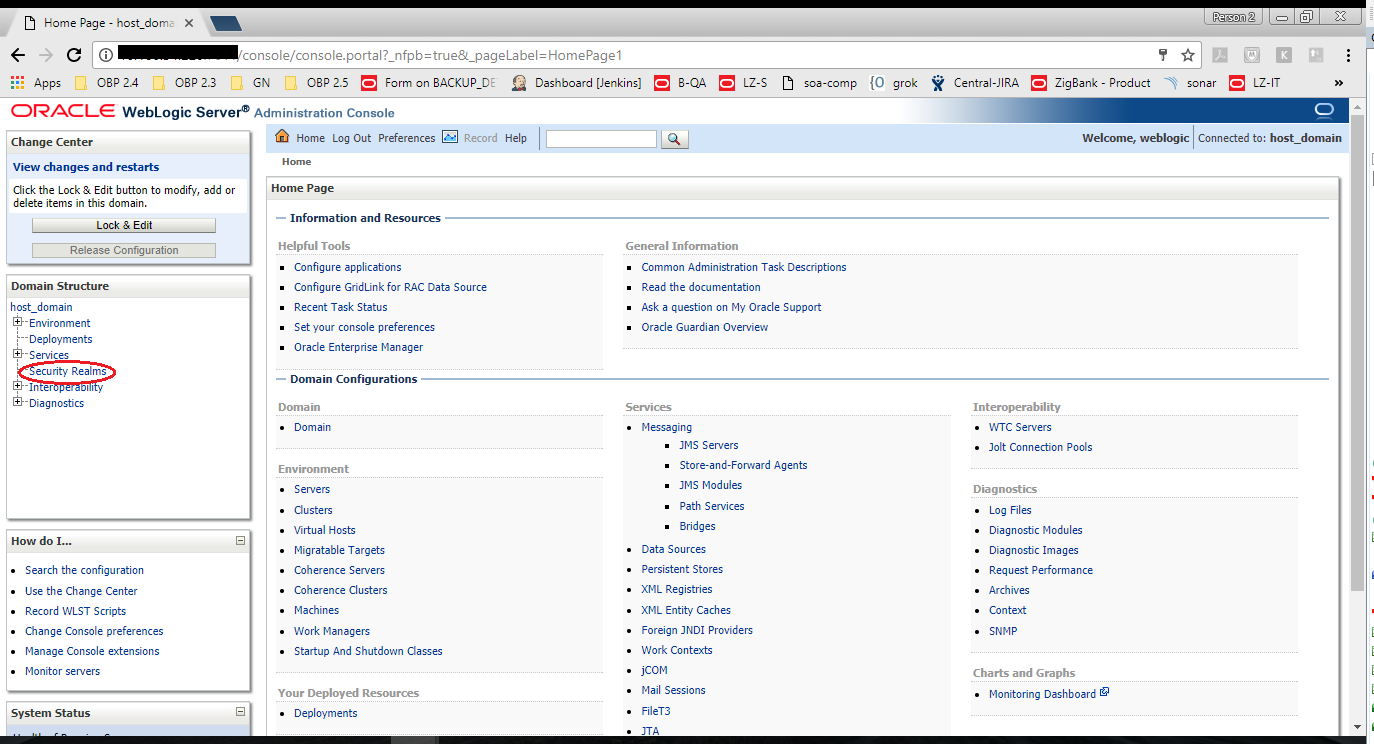Click the Lock & Edit button
Viewport: 1374px width, 744px height.
[124, 225]
